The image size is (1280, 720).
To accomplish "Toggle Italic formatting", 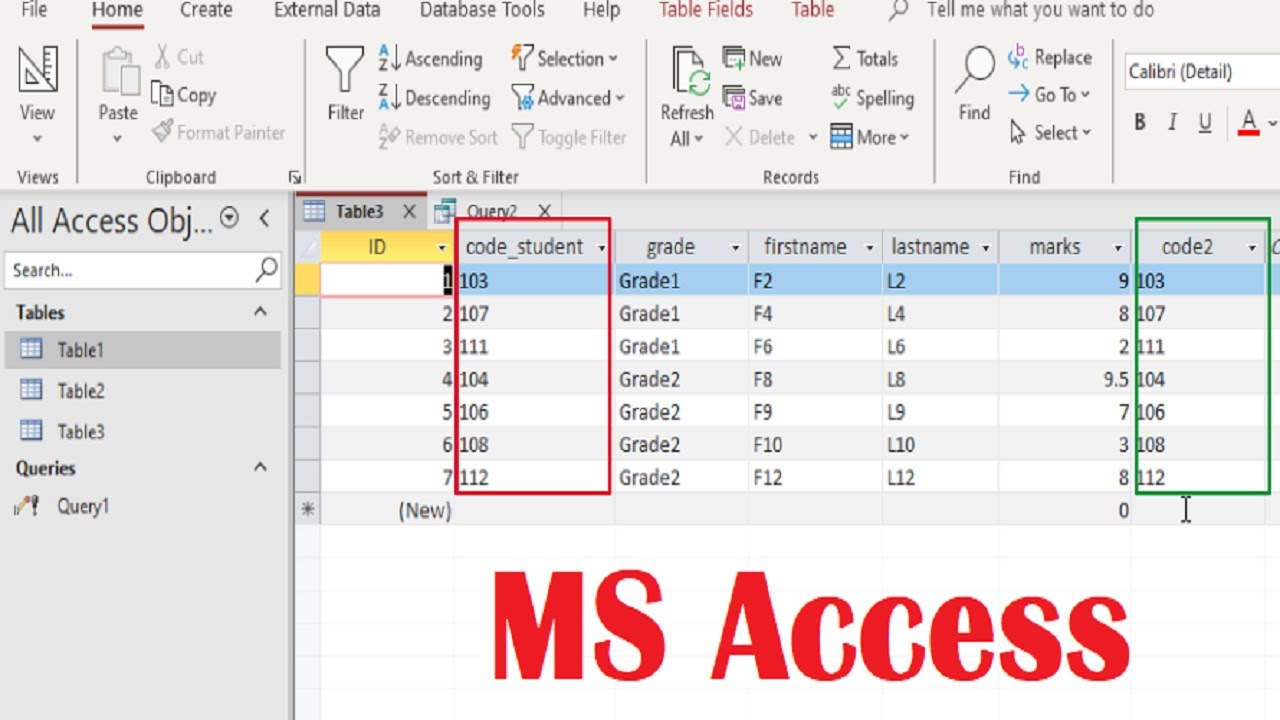I will point(1173,123).
